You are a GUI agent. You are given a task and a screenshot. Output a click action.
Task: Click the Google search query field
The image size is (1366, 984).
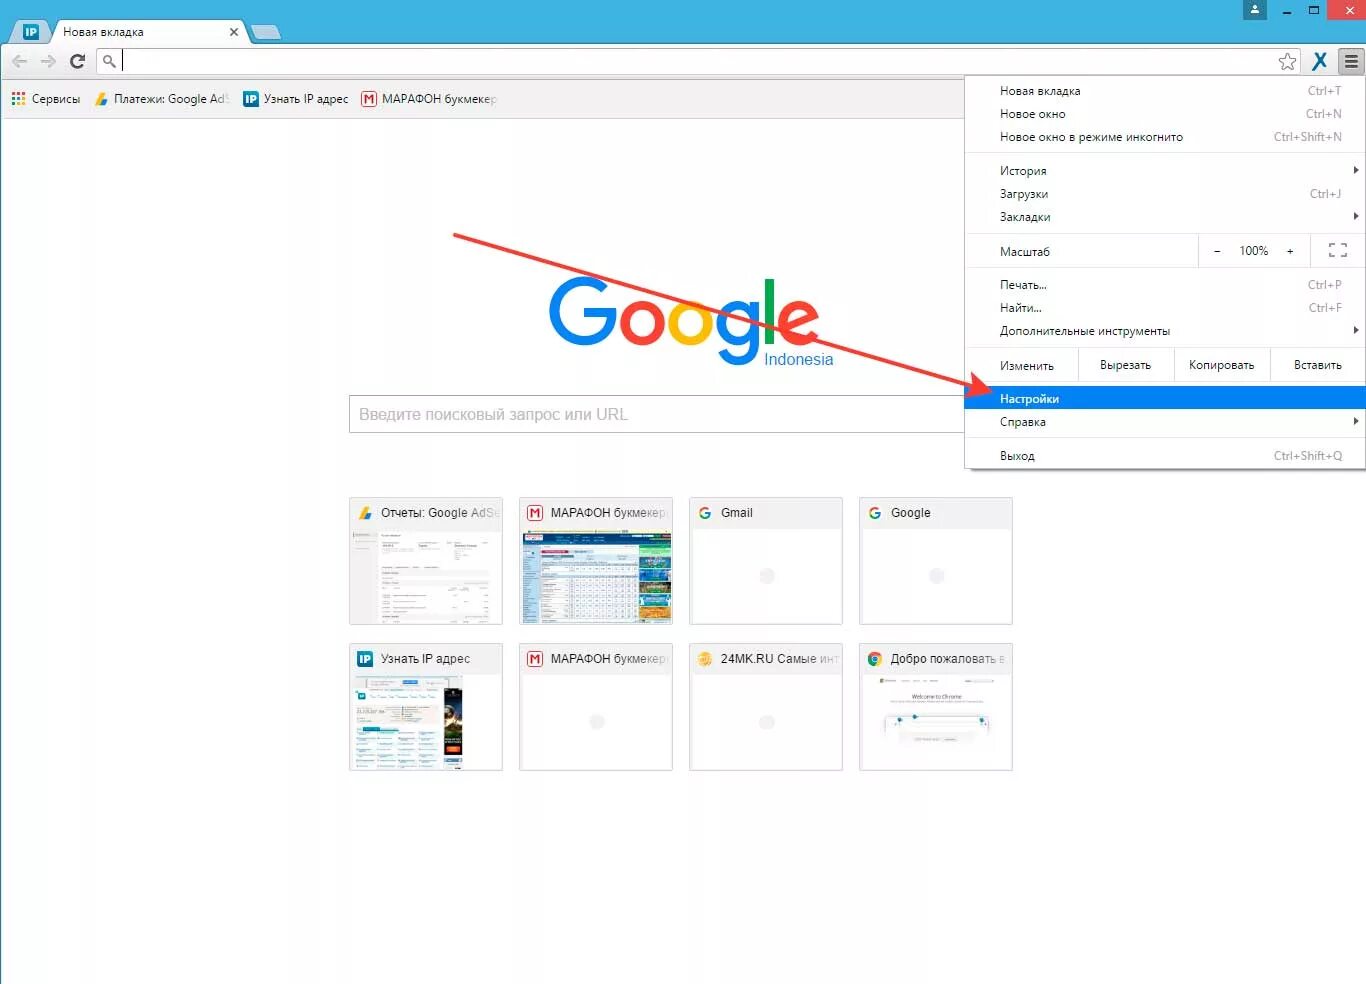point(656,414)
